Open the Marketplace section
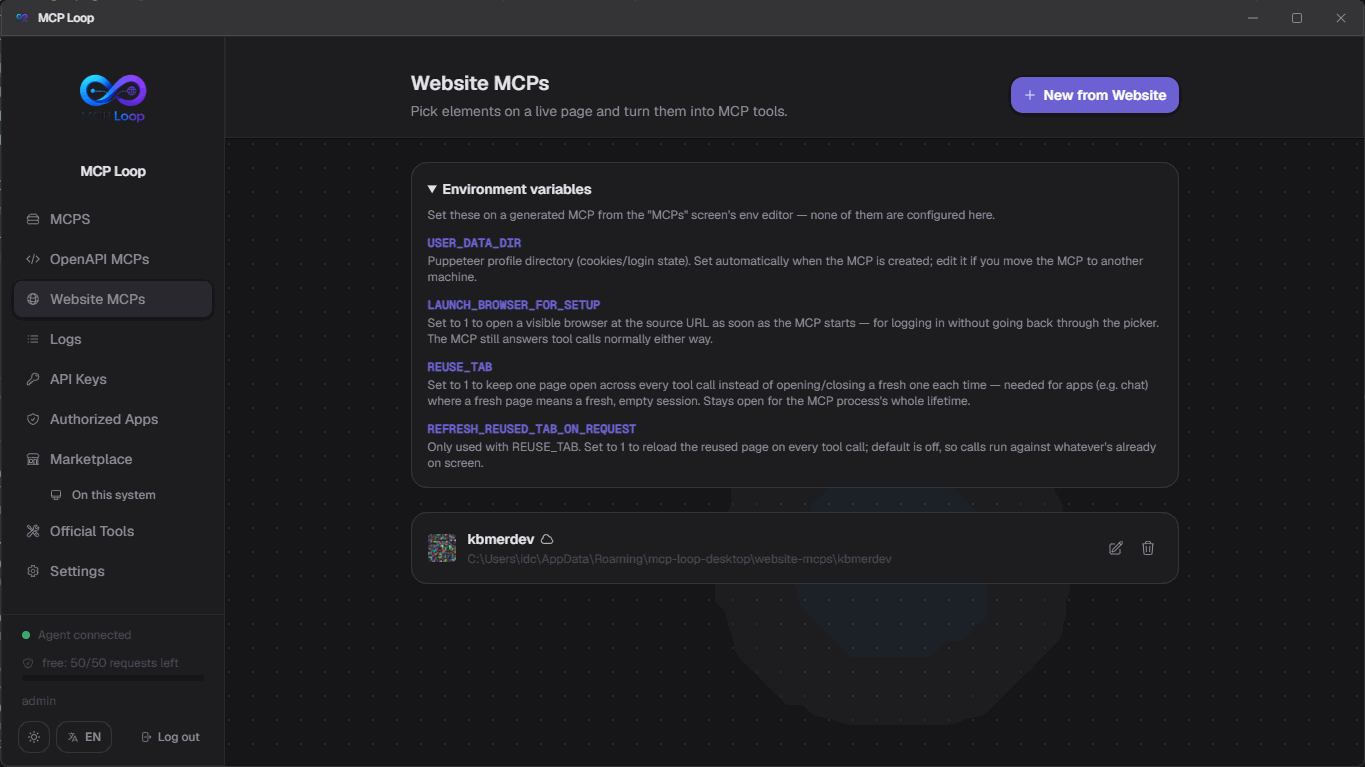This screenshot has height=767, width=1365. [x=113, y=459]
